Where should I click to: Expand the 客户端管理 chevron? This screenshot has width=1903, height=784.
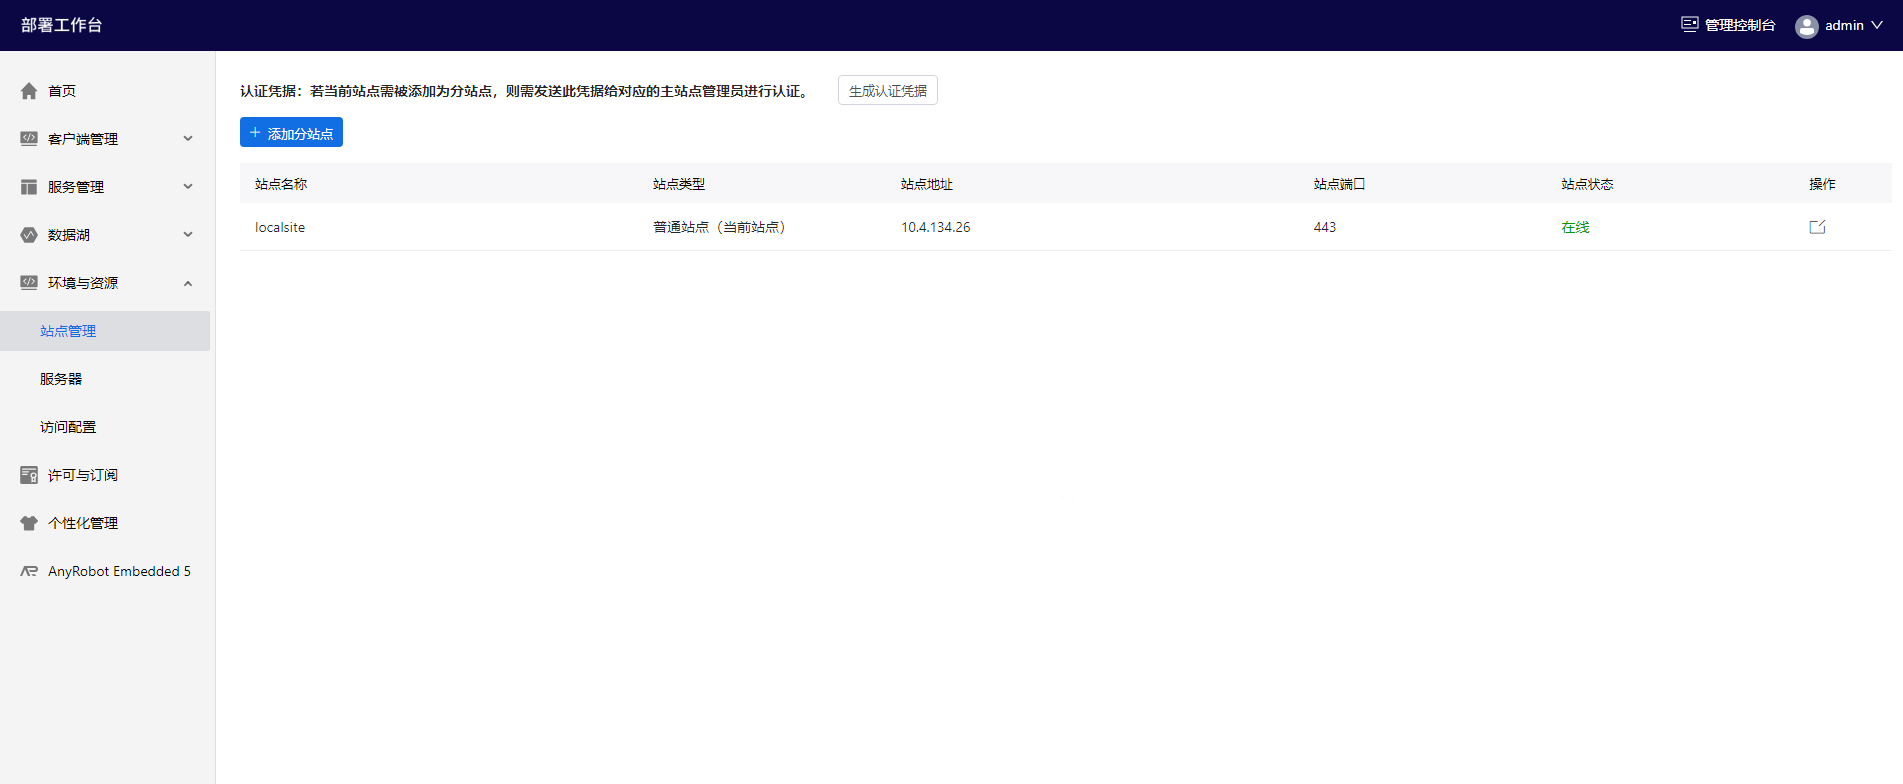coord(188,139)
